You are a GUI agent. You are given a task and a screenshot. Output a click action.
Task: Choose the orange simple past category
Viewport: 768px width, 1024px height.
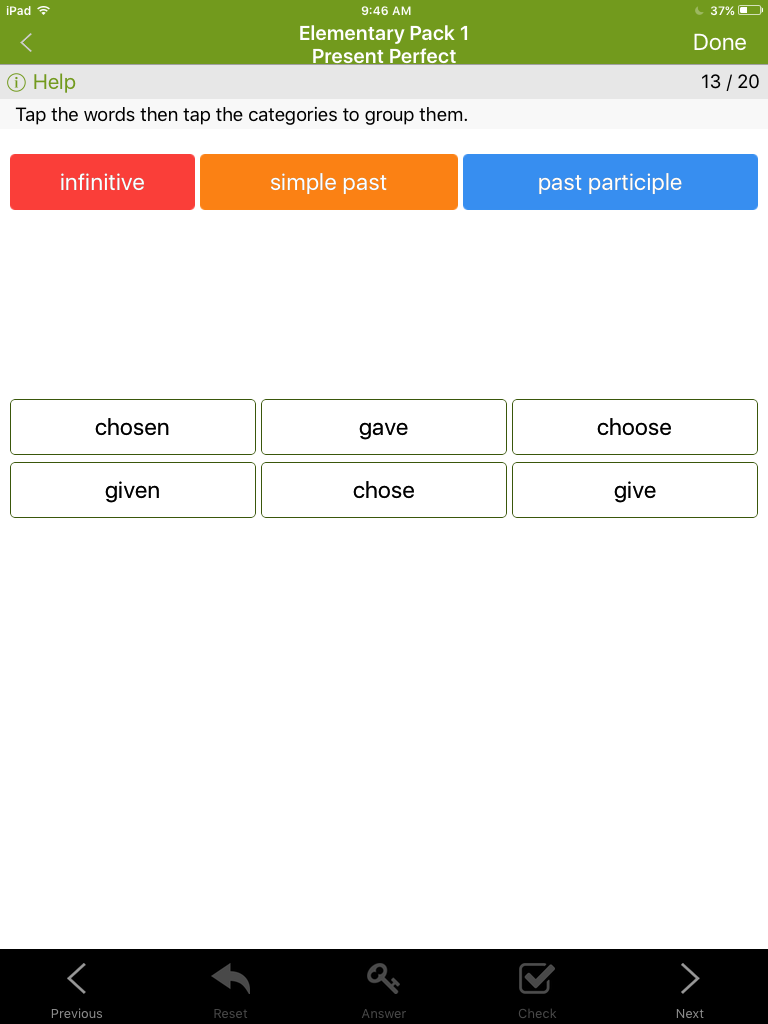pos(329,182)
